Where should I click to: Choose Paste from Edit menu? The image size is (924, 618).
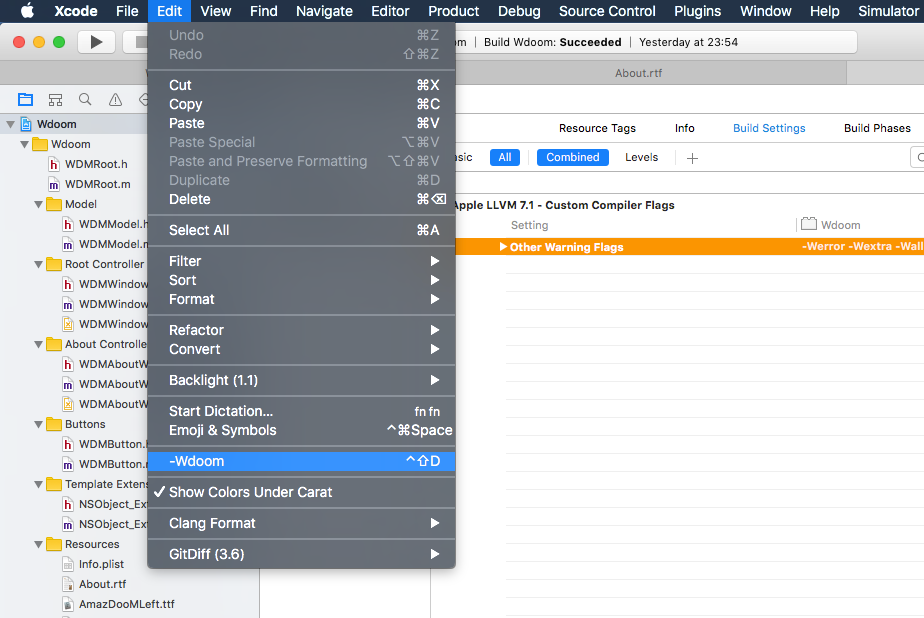(301, 123)
